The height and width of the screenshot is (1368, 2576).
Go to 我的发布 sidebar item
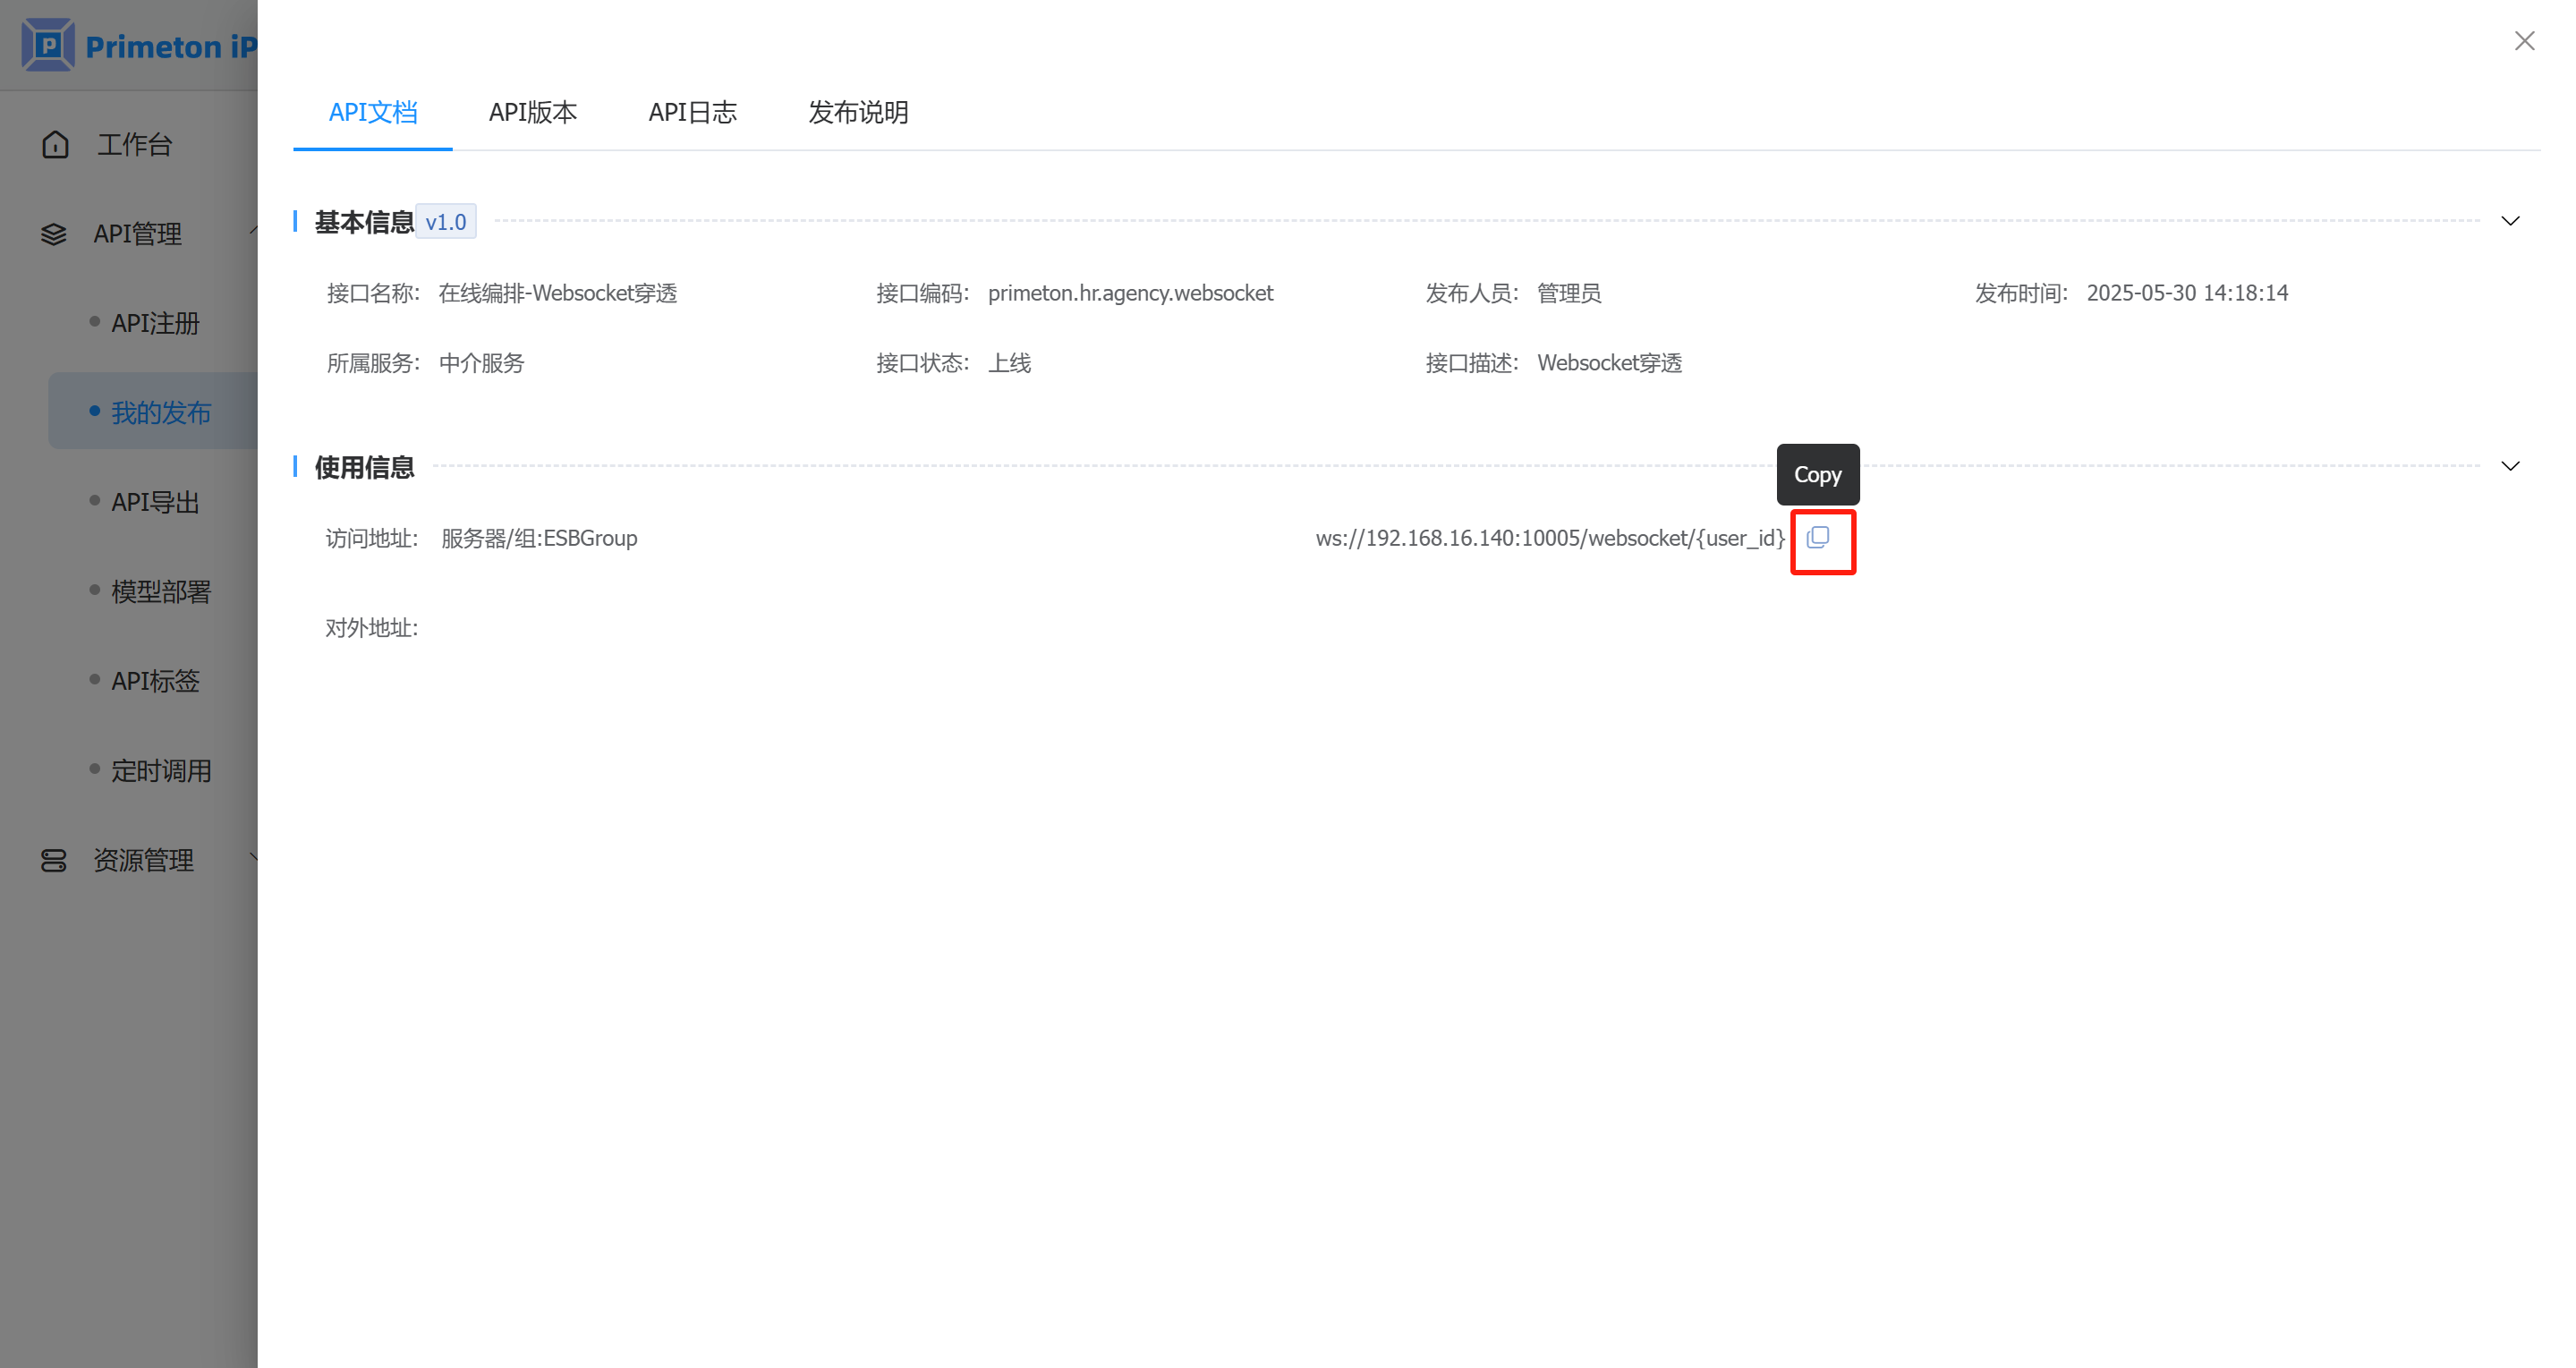pos(161,412)
